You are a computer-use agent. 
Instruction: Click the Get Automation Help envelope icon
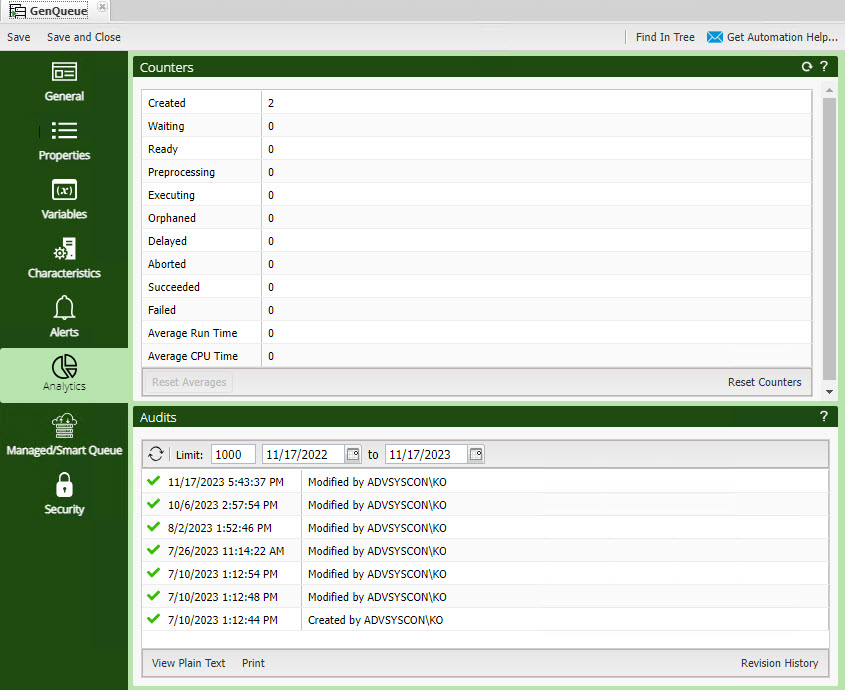pos(715,37)
